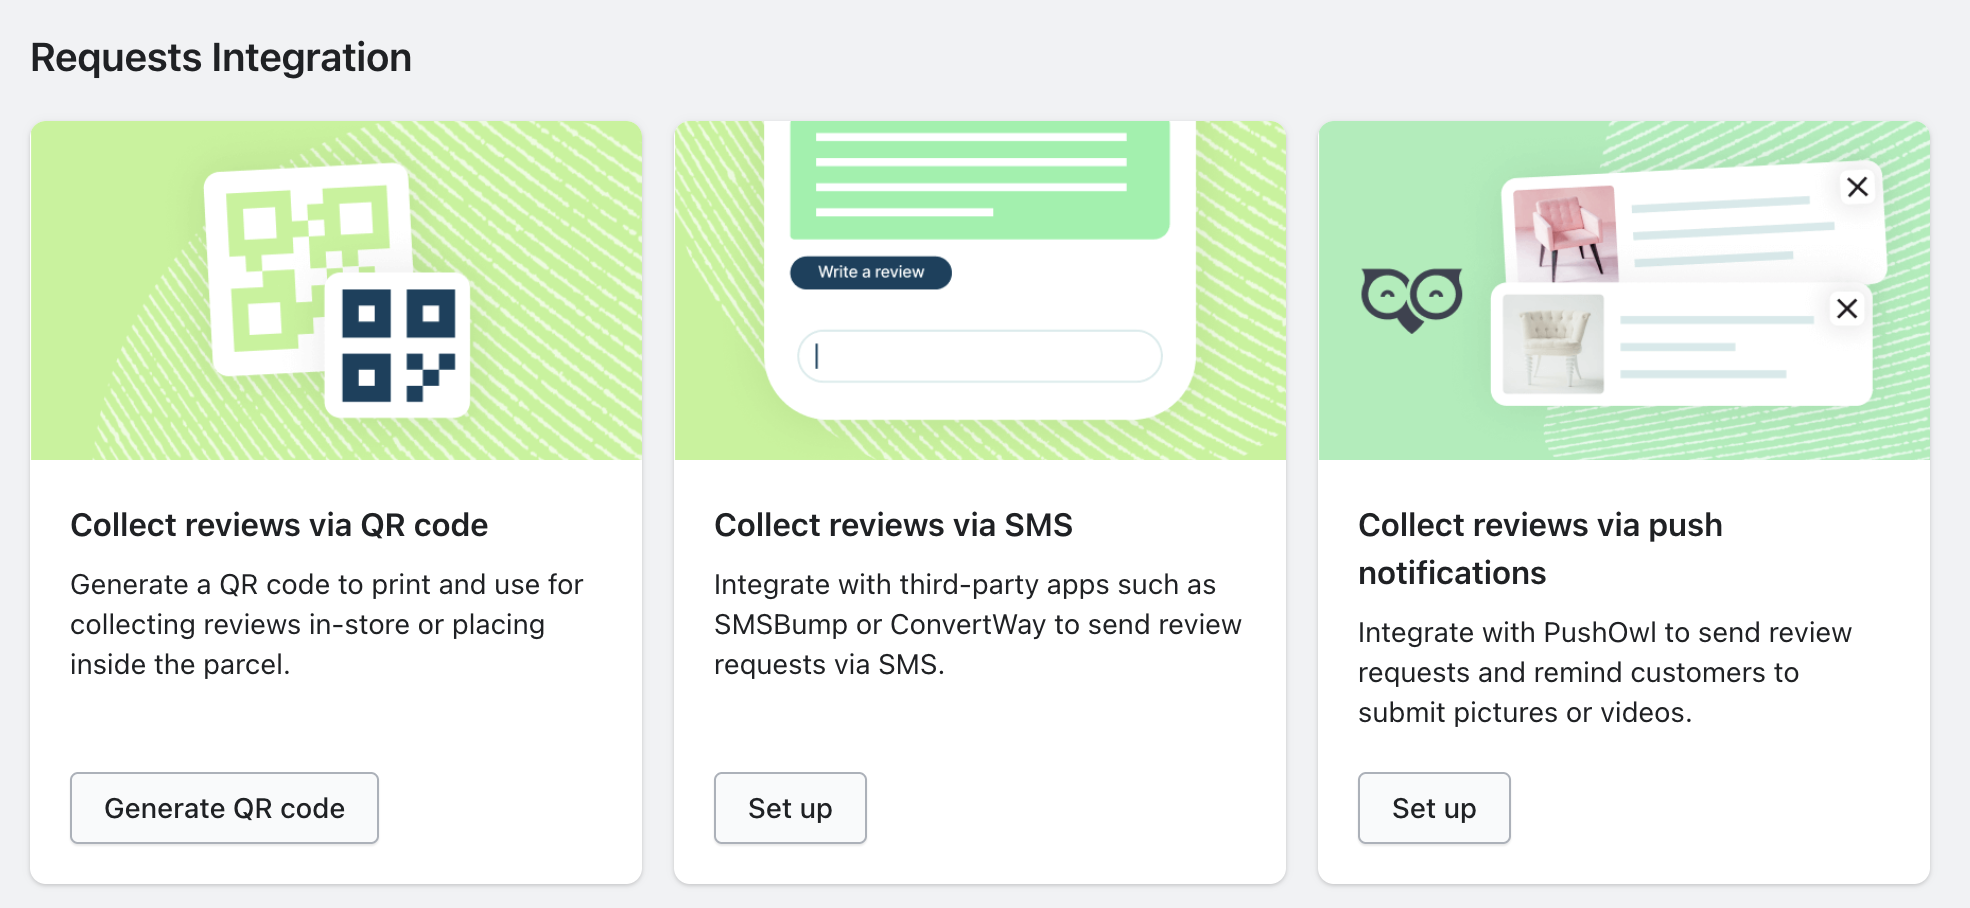Click the PushOwl integration description text

[1604, 672]
